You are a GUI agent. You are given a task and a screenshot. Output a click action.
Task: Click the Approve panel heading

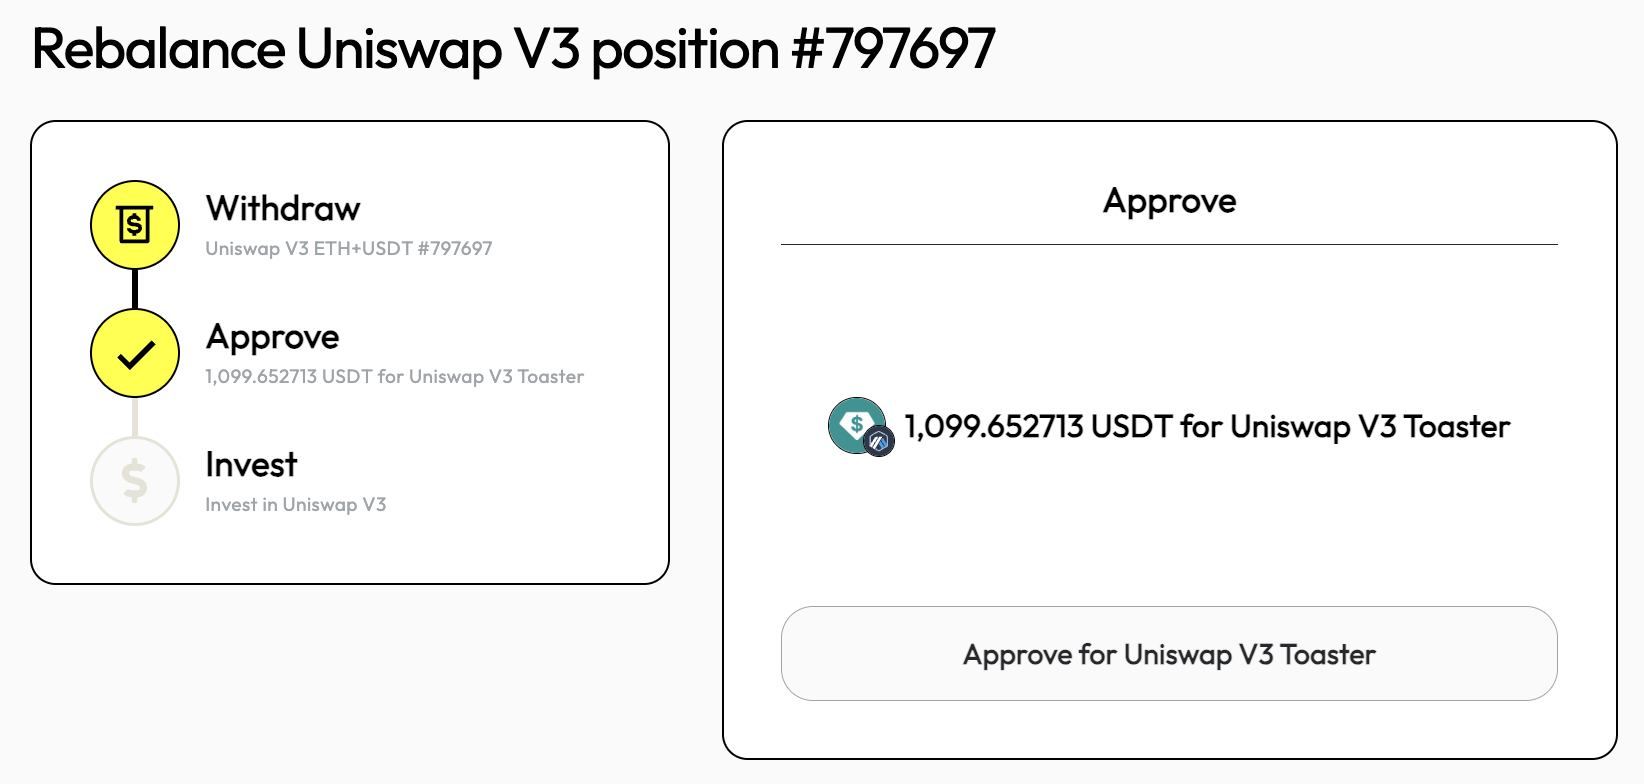pos(1170,201)
